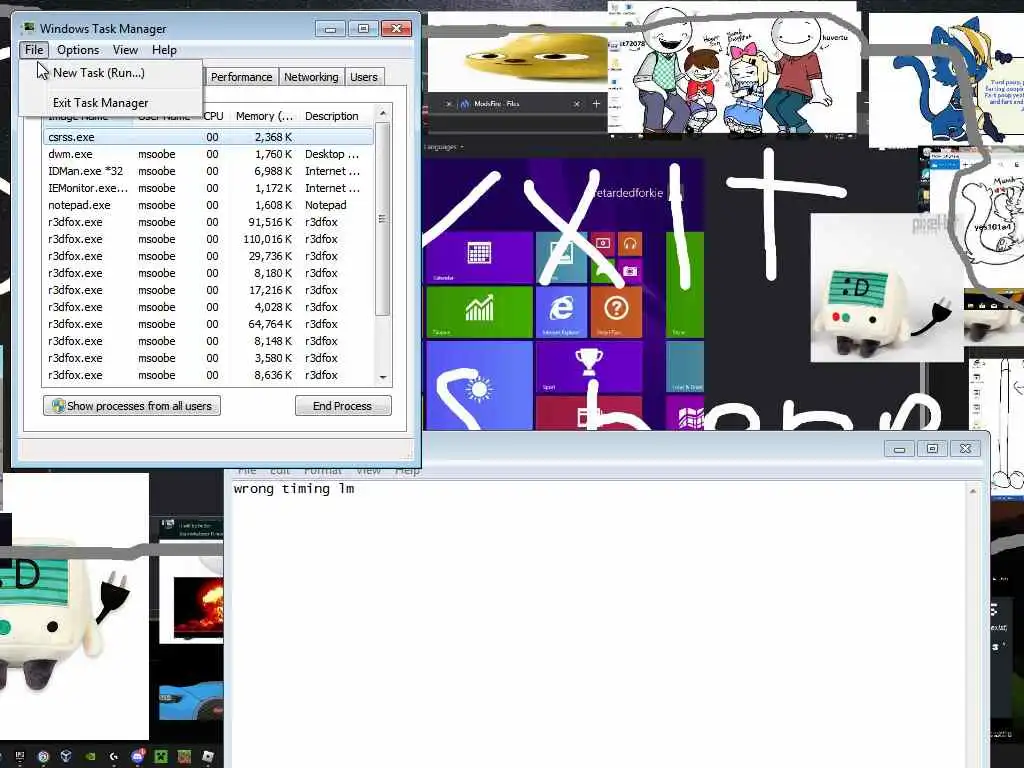Select r3dfox.exe row using 8,148 K
The width and height of the screenshot is (1024, 768).
coord(208,341)
